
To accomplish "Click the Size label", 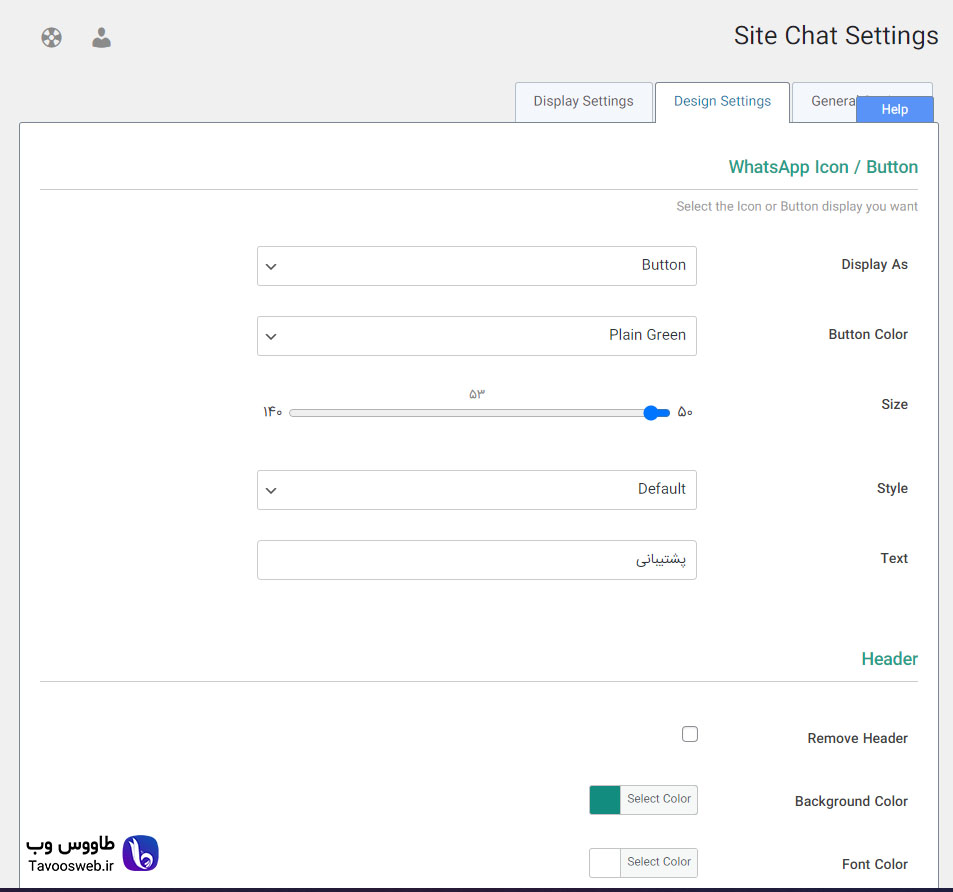I will pyautogui.click(x=894, y=404).
